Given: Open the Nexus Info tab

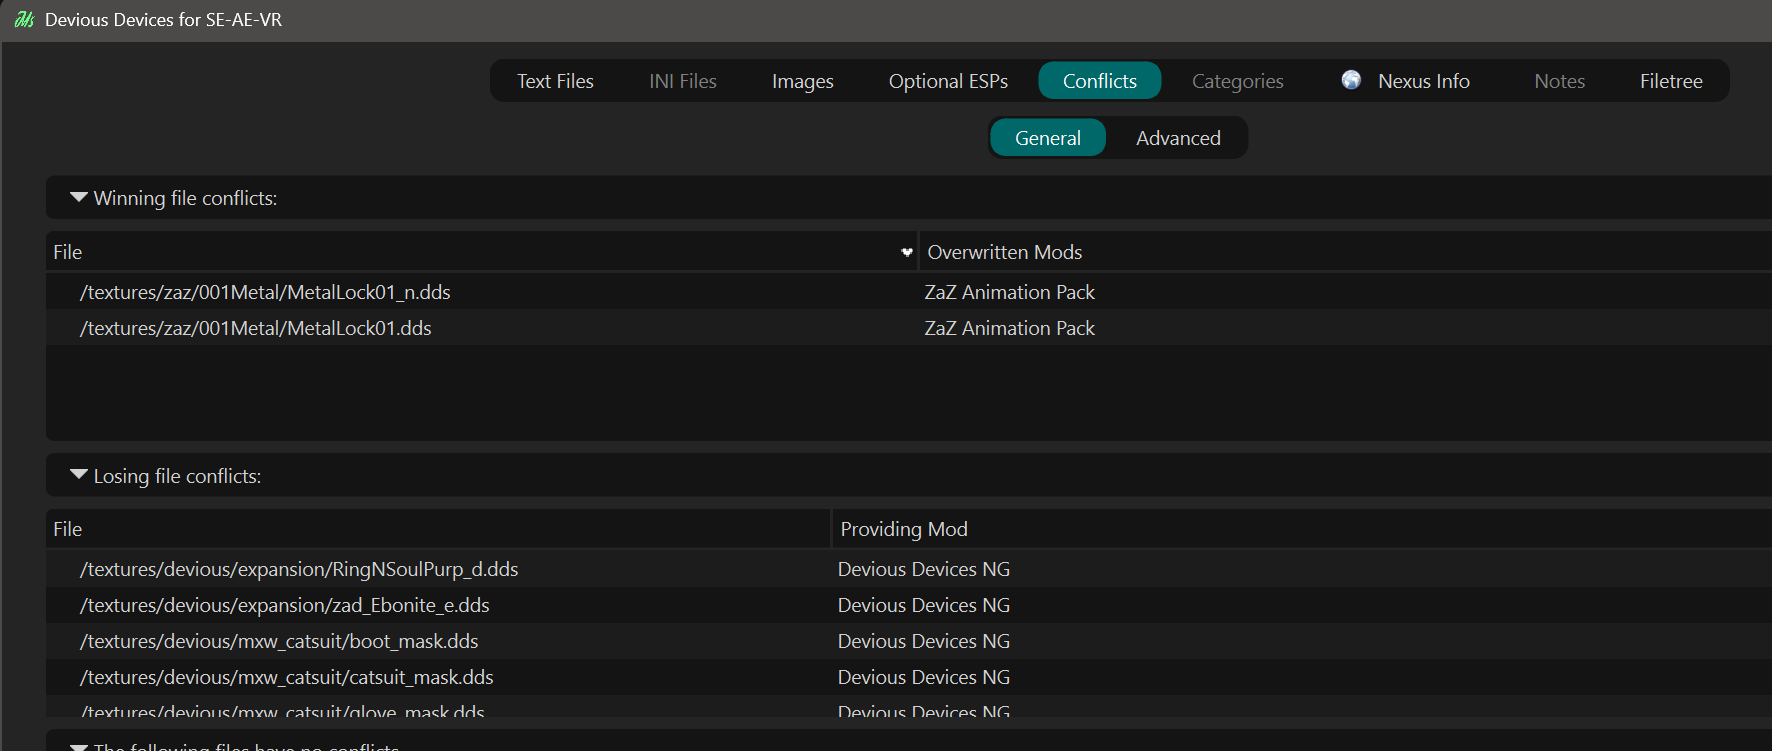Looking at the screenshot, I should [1406, 81].
